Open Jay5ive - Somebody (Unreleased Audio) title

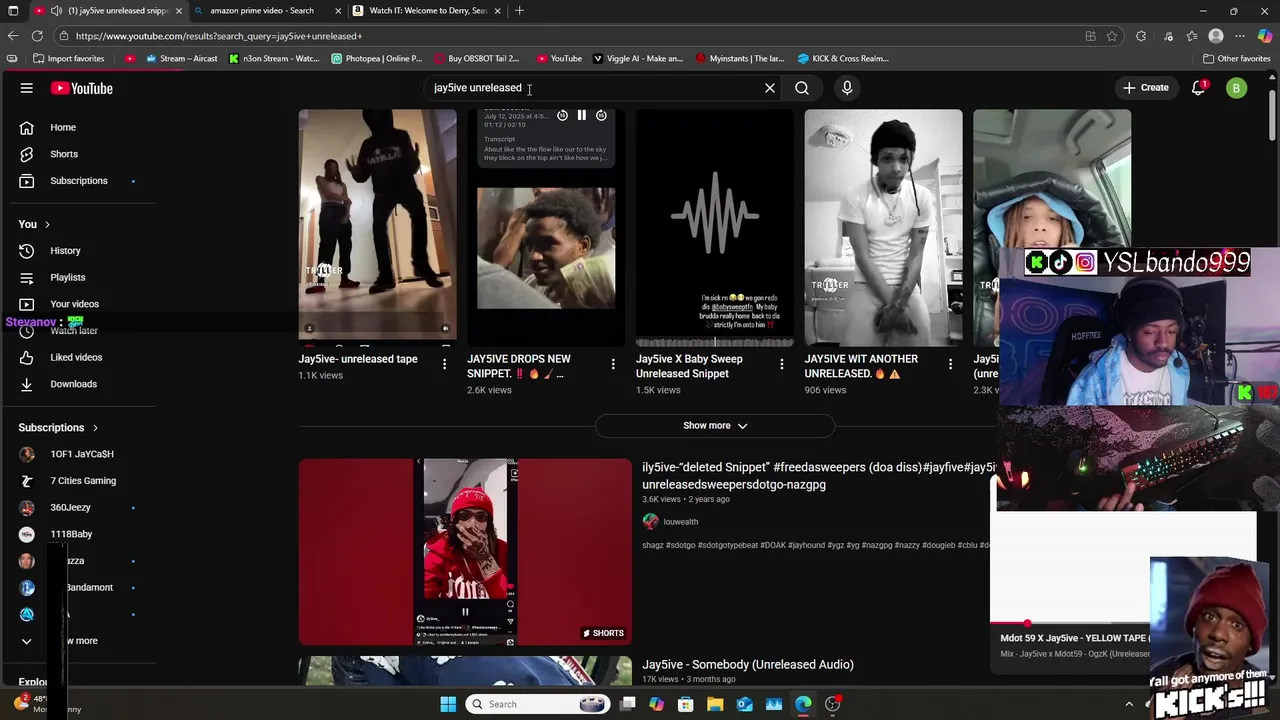748,664
